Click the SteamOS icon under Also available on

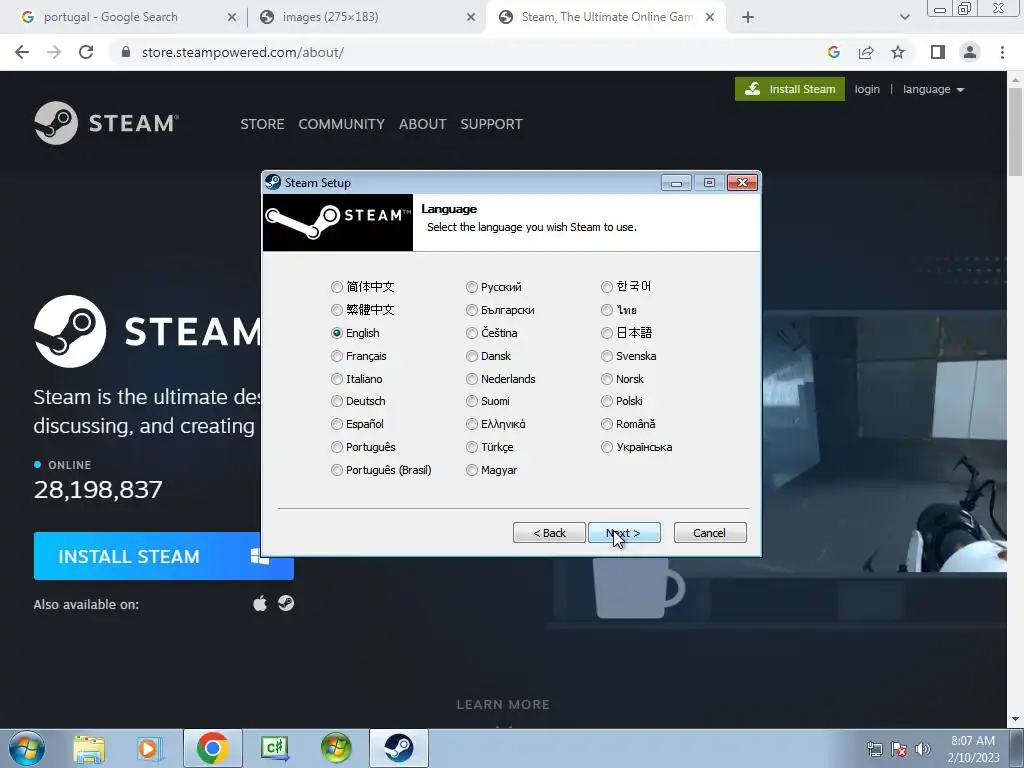click(x=286, y=603)
